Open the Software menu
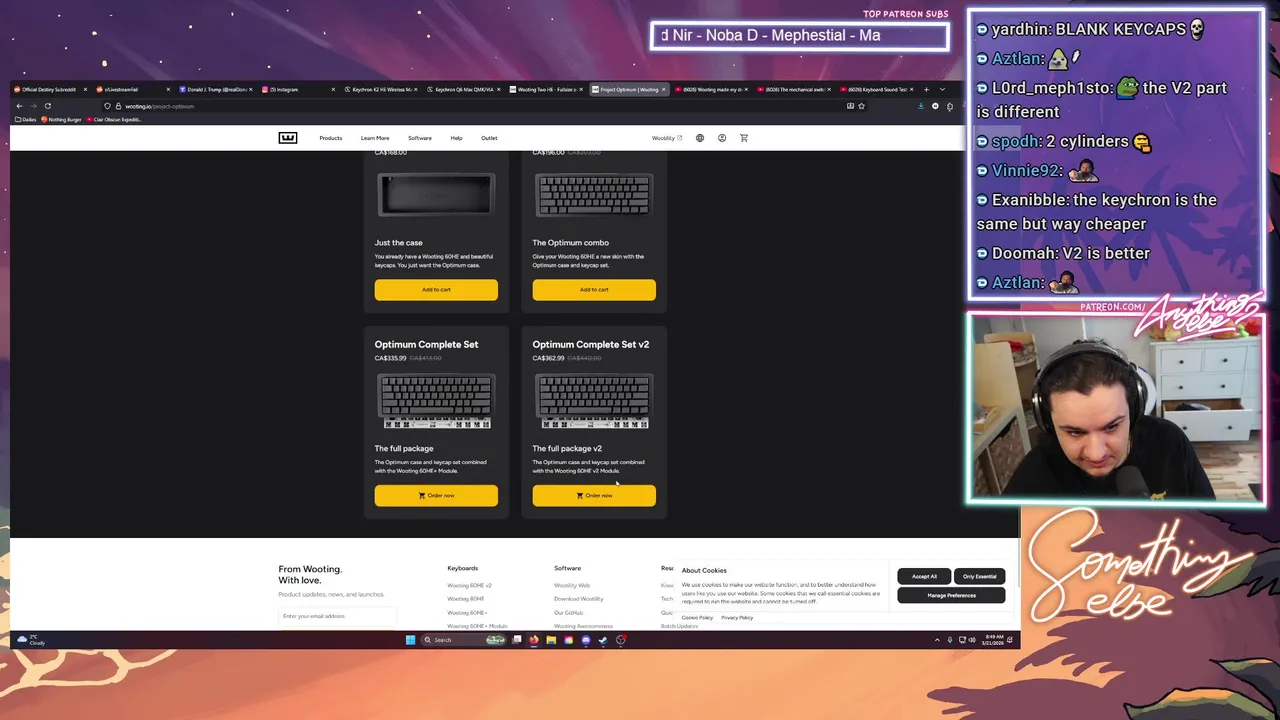 point(420,138)
